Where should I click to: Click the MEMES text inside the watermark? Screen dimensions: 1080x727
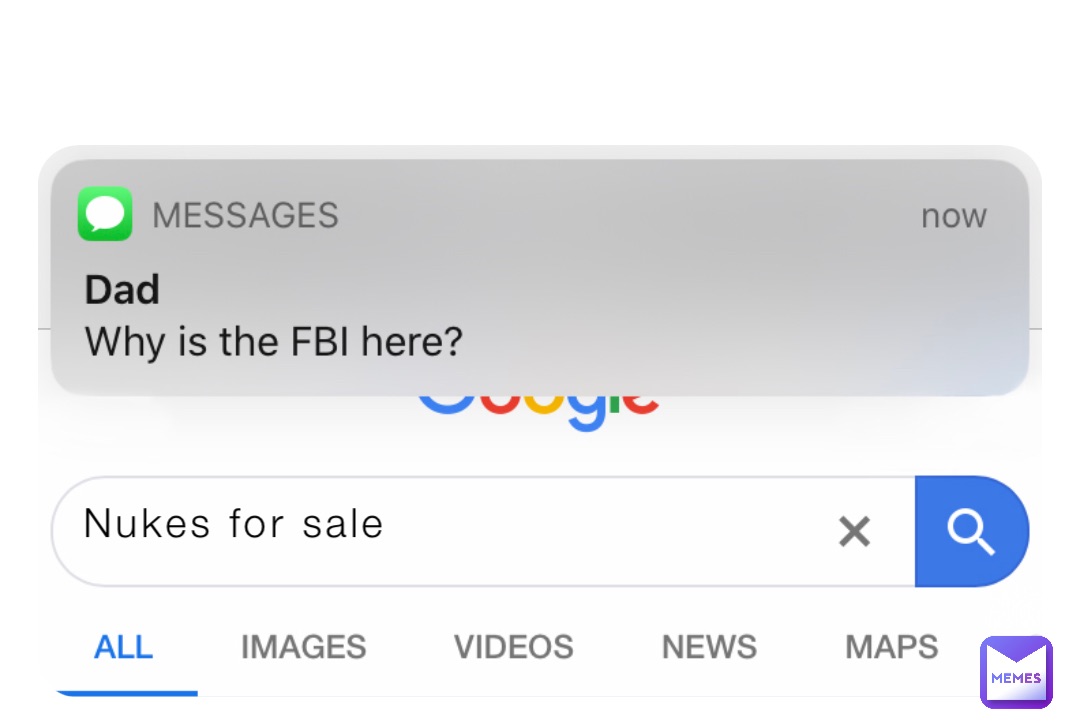click(x=1016, y=678)
